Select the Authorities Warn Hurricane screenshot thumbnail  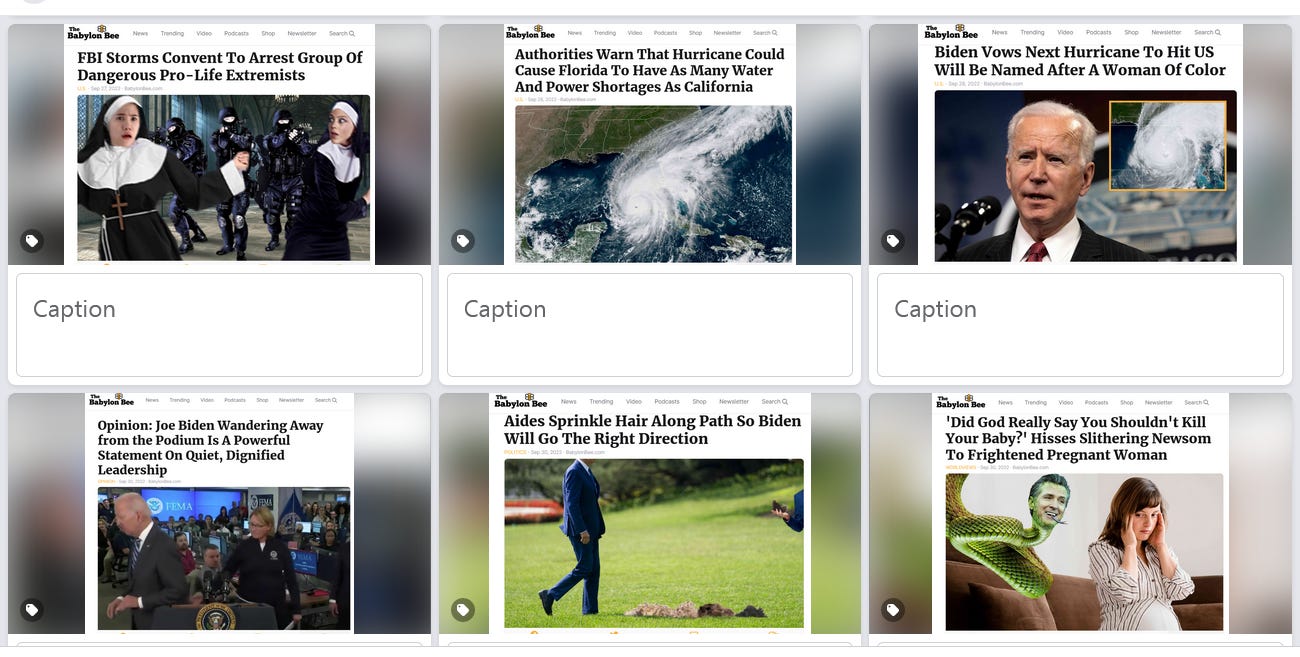[x=650, y=144]
